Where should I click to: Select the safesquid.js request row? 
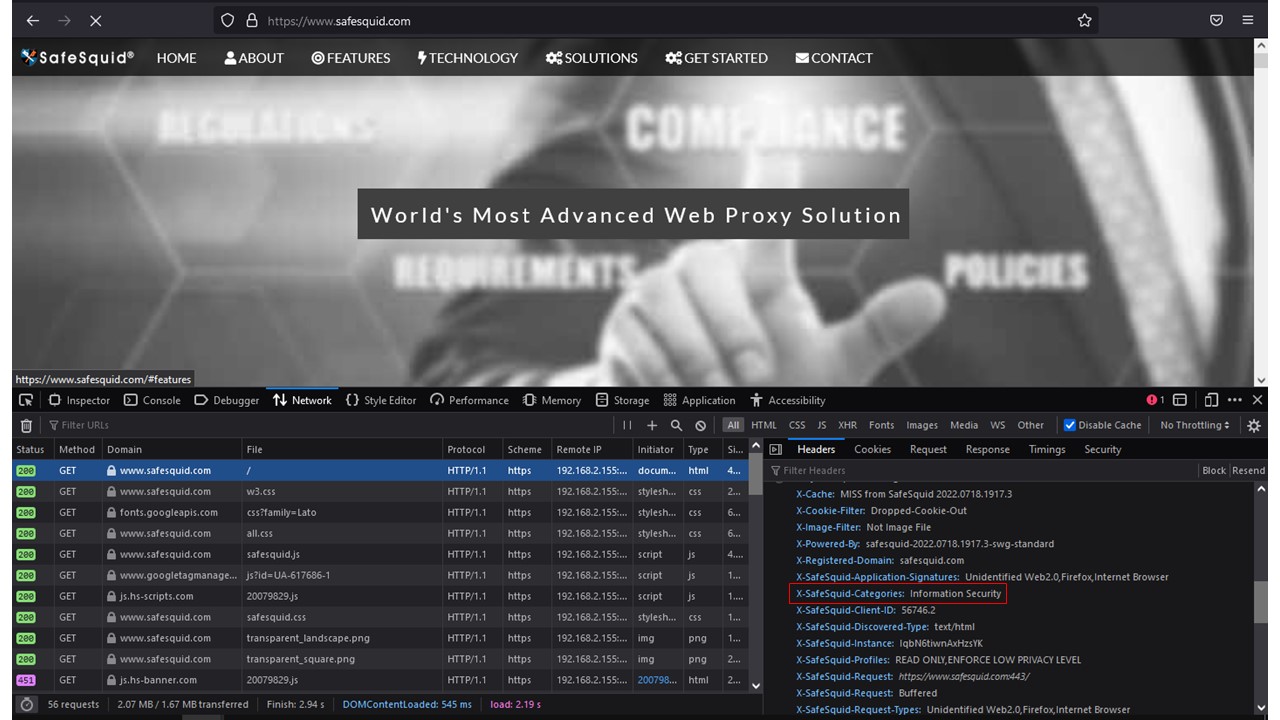tap(380, 554)
